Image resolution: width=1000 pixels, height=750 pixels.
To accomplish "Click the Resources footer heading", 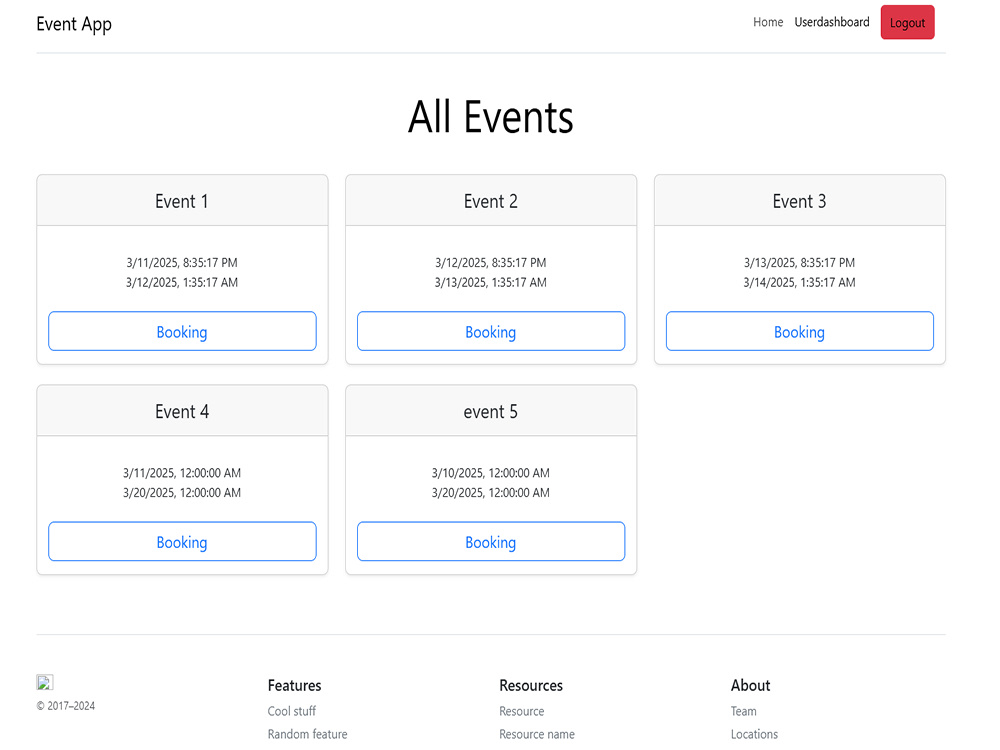I will pos(531,686).
